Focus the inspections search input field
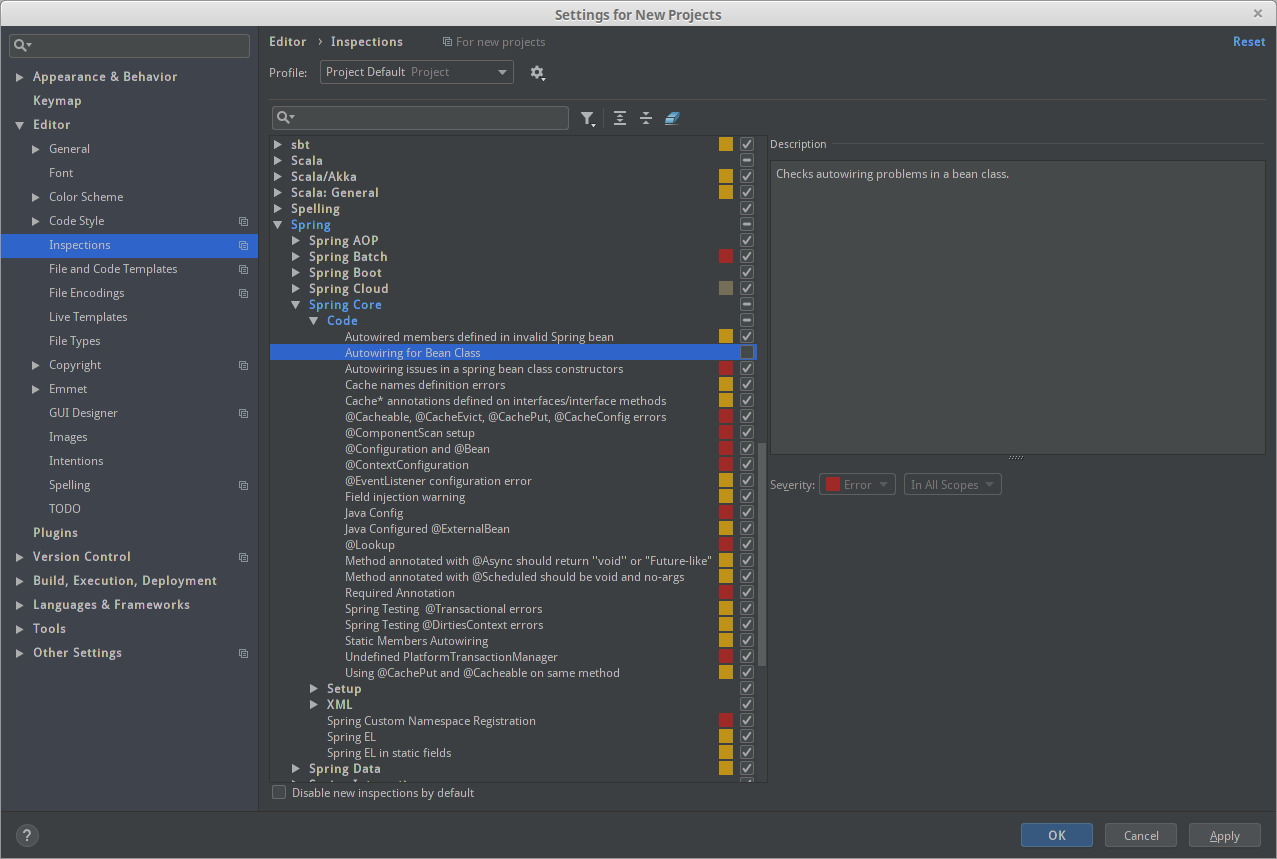This screenshot has width=1277, height=859. (420, 118)
